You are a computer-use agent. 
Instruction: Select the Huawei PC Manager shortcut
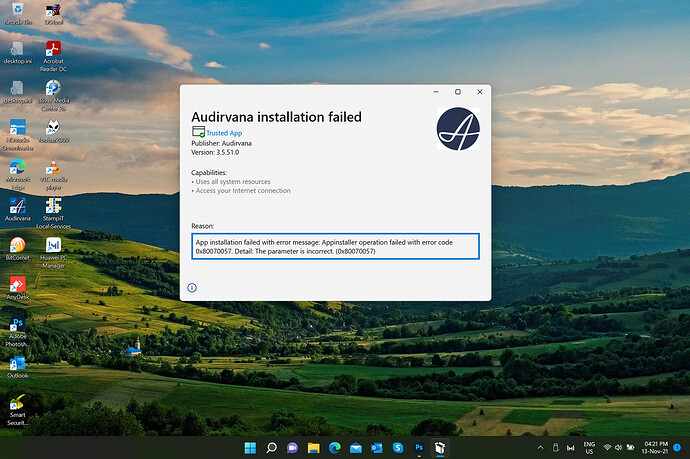[53, 253]
